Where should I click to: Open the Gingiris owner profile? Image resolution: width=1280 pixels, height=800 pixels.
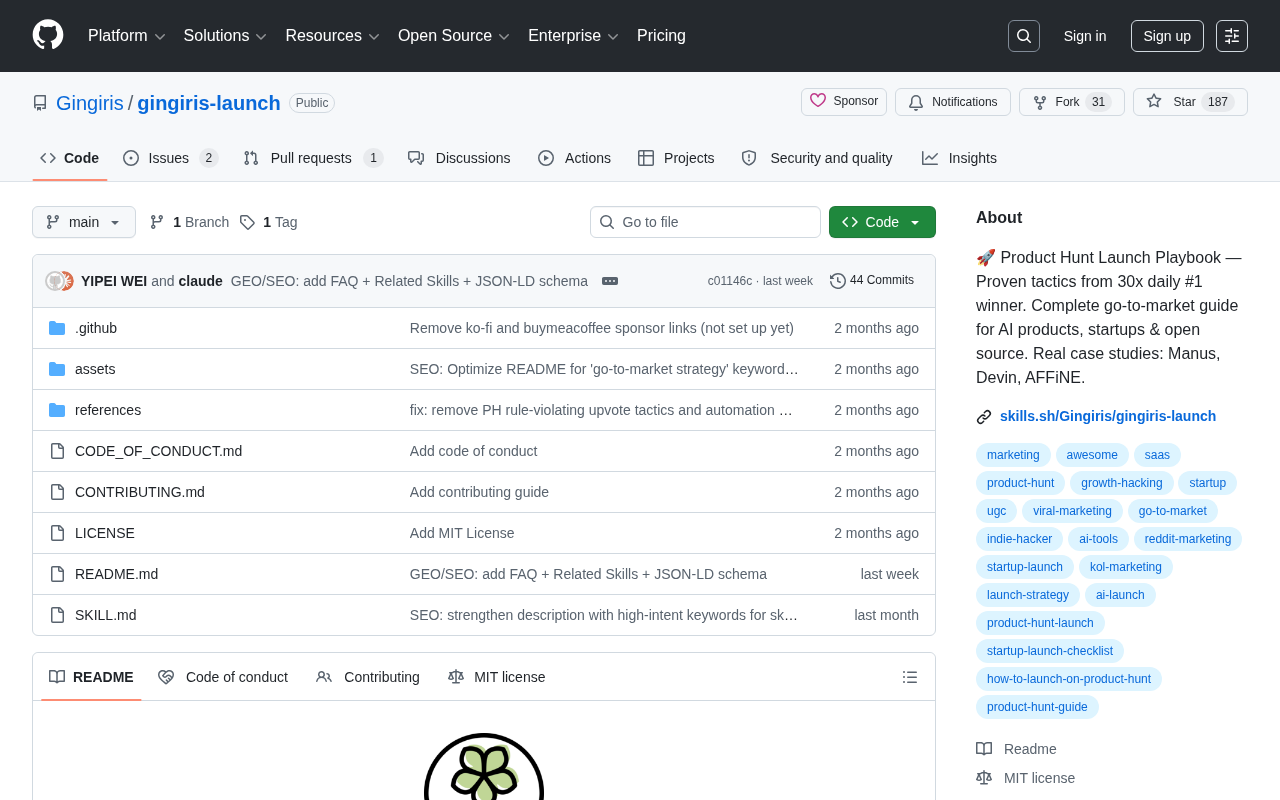point(90,103)
